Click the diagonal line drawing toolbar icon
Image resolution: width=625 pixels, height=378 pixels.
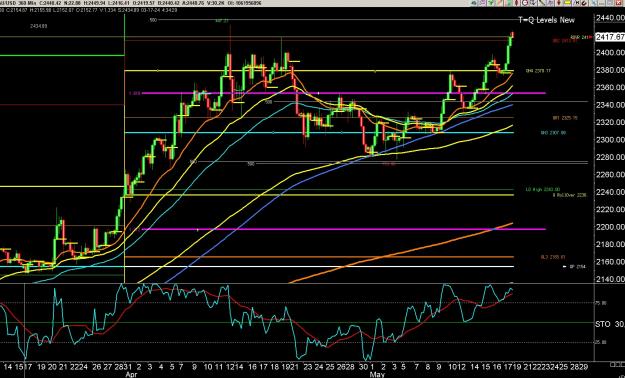(542, 3)
